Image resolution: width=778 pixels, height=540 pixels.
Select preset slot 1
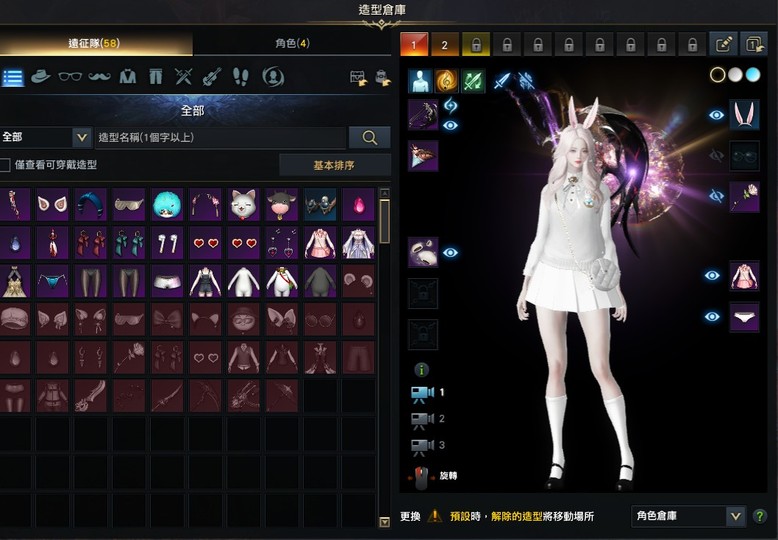pyautogui.click(x=414, y=45)
